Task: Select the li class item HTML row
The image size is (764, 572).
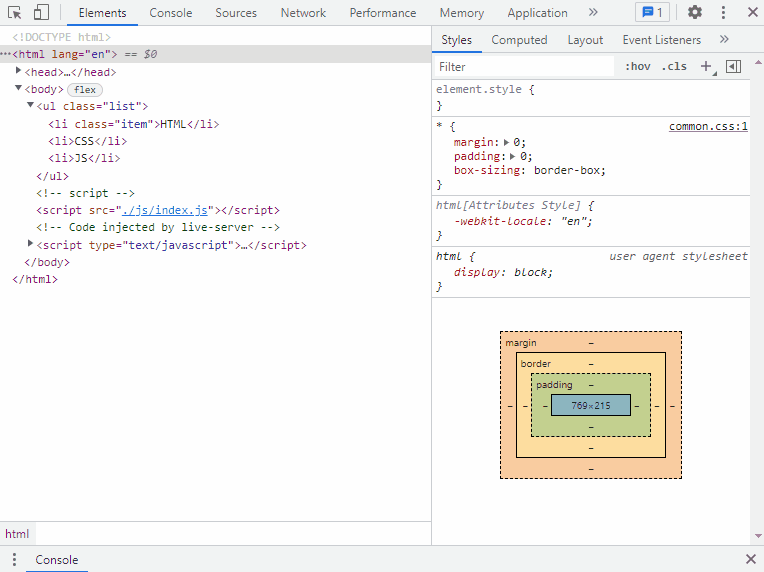Action: pyautogui.click(x=215, y=124)
